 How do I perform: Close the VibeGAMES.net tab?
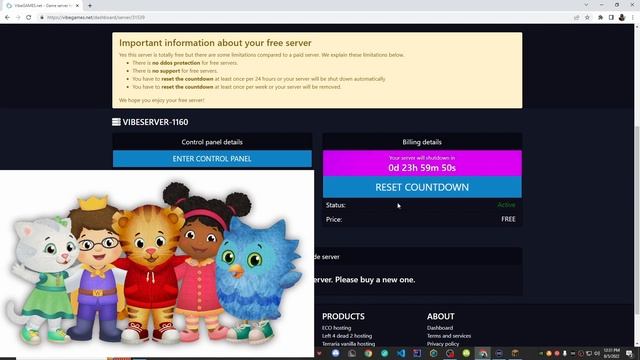coord(77,6)
